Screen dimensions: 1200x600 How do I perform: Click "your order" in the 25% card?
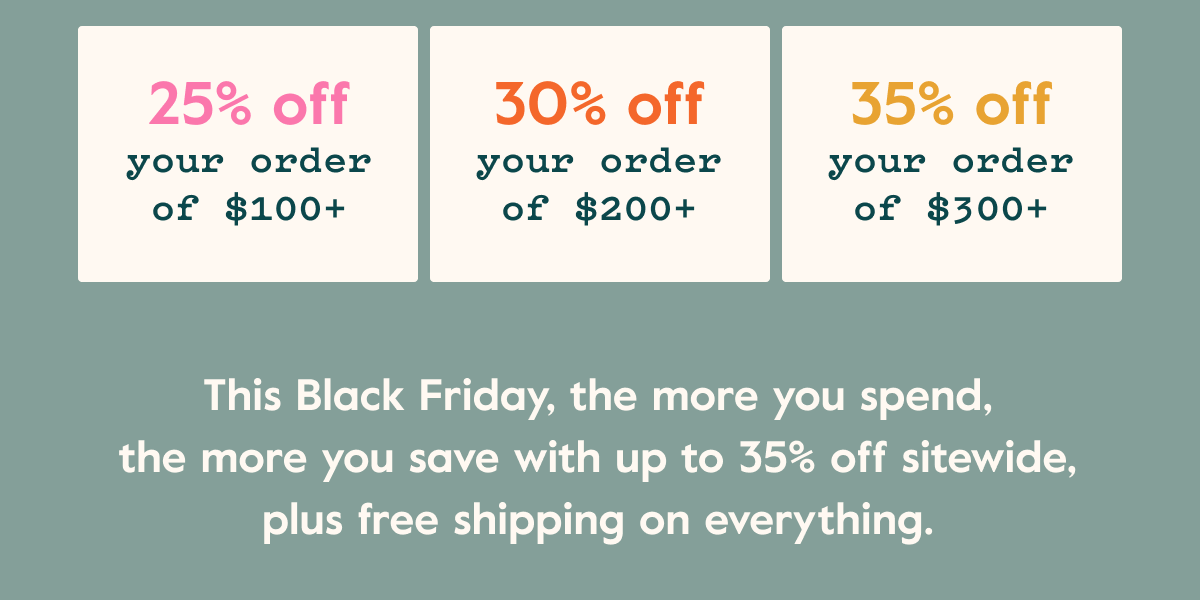(x=248, y=163)
